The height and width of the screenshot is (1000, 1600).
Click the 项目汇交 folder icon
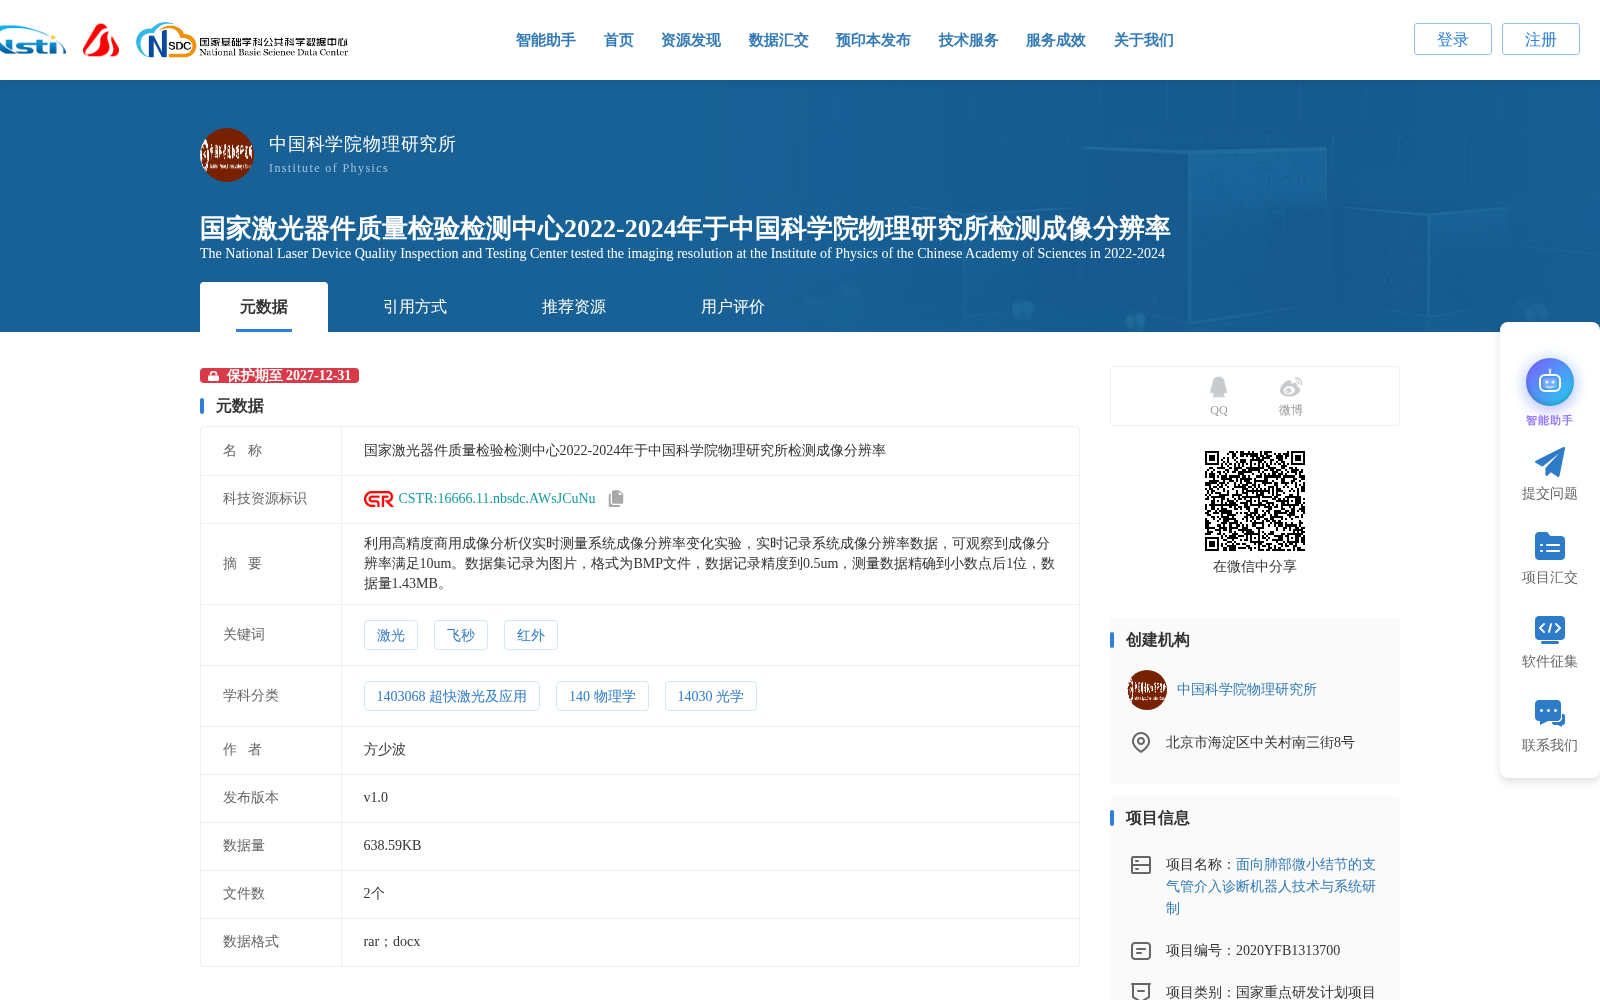1550,546
